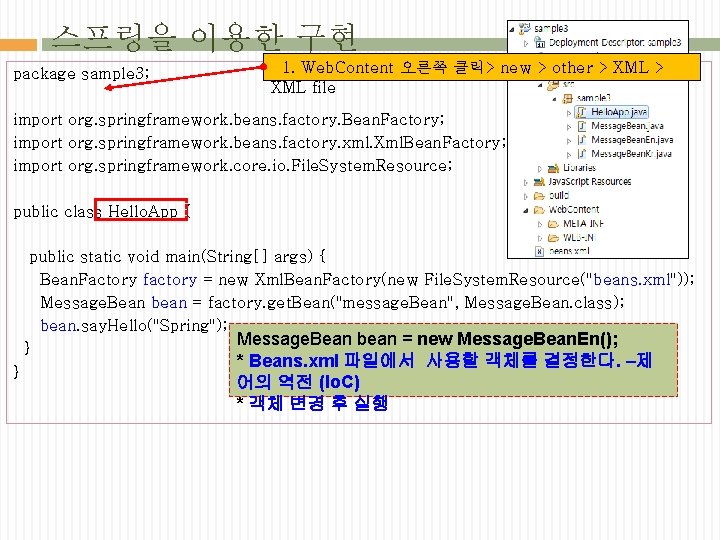Click the 'public static void main' line
Image resolution: width=720 pixels, height=540 pixels.
[x=178, y=257]
